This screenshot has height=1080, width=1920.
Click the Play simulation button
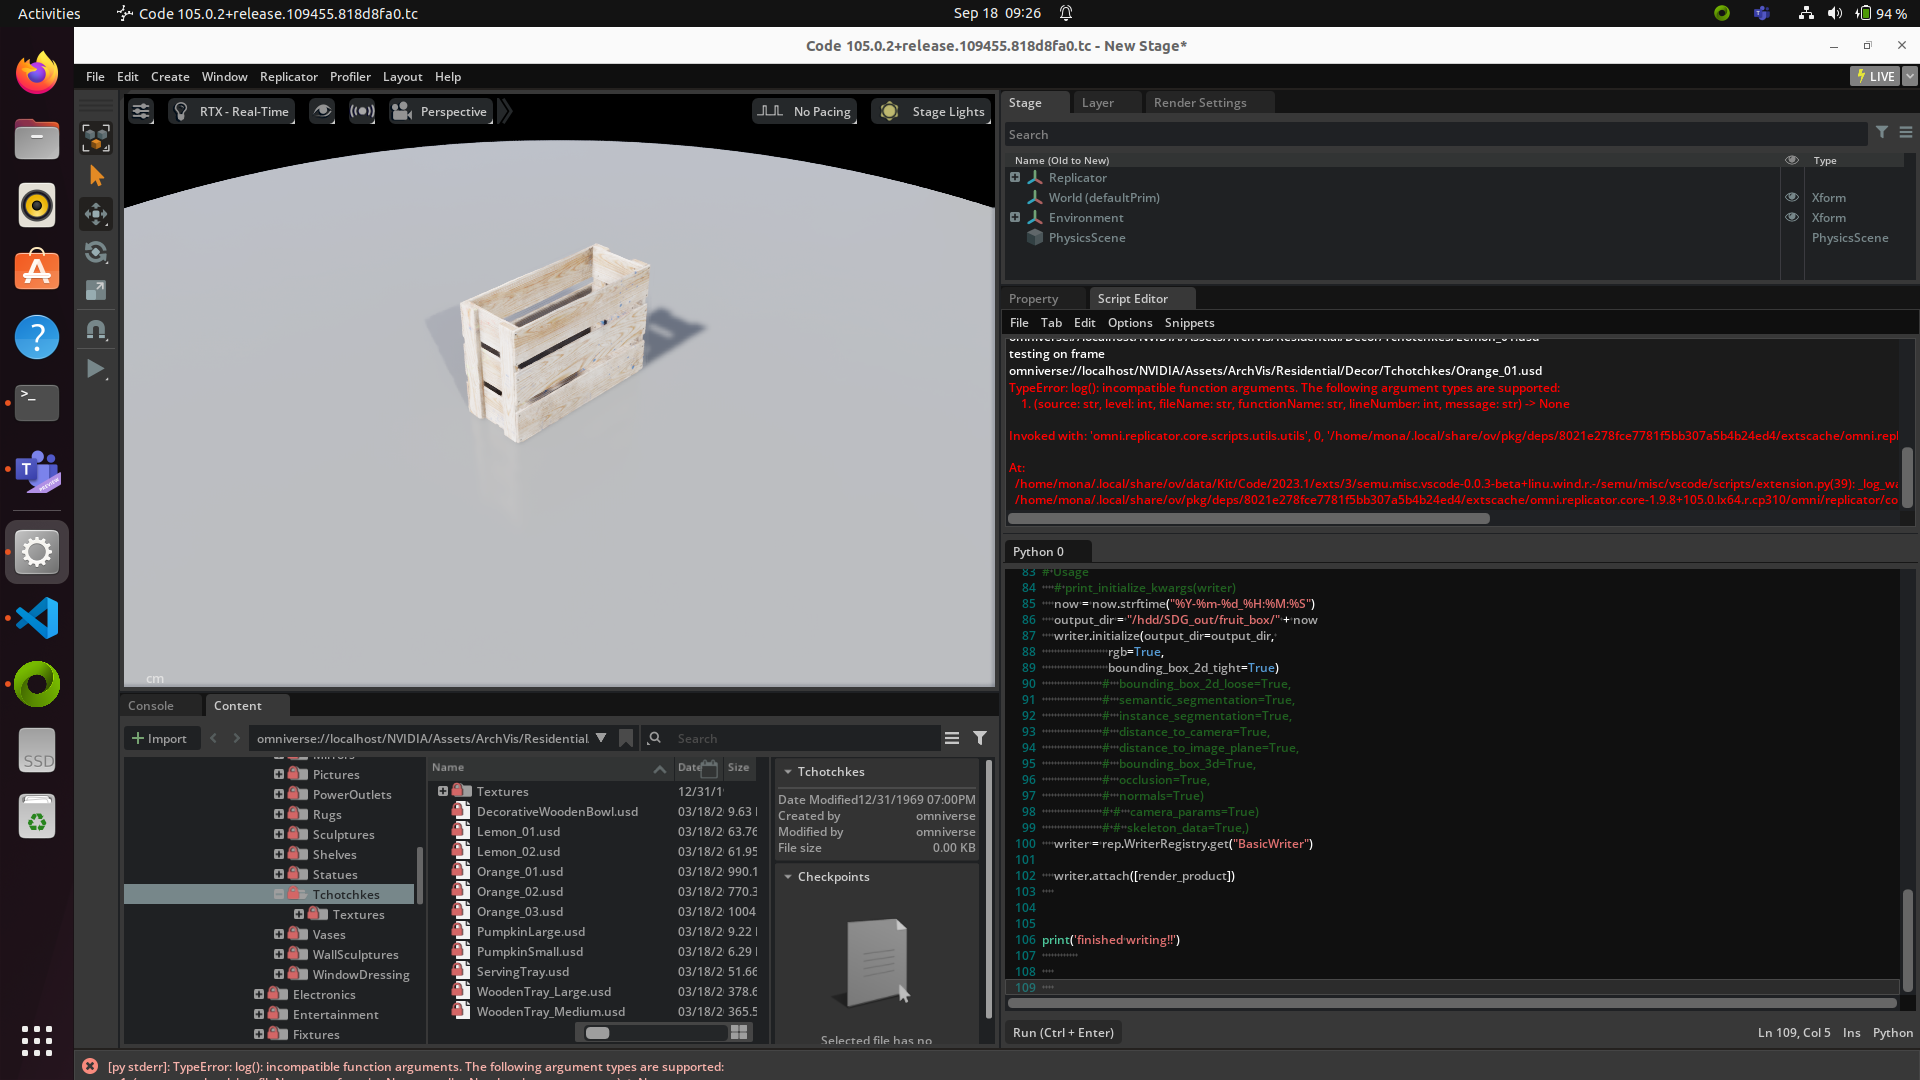tap(96, 369)
